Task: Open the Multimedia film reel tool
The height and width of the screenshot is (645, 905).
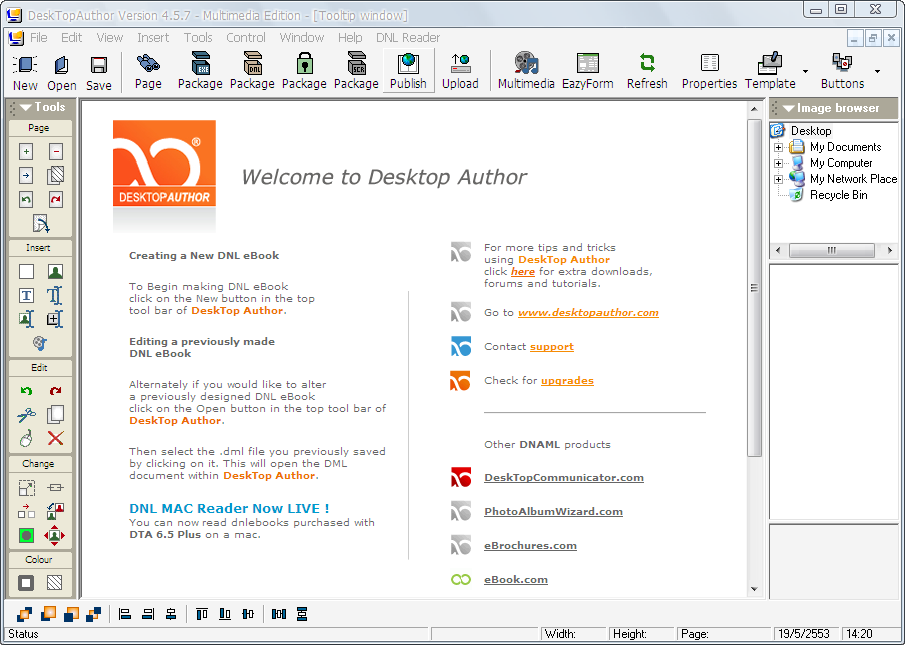Action: (526, 72)
